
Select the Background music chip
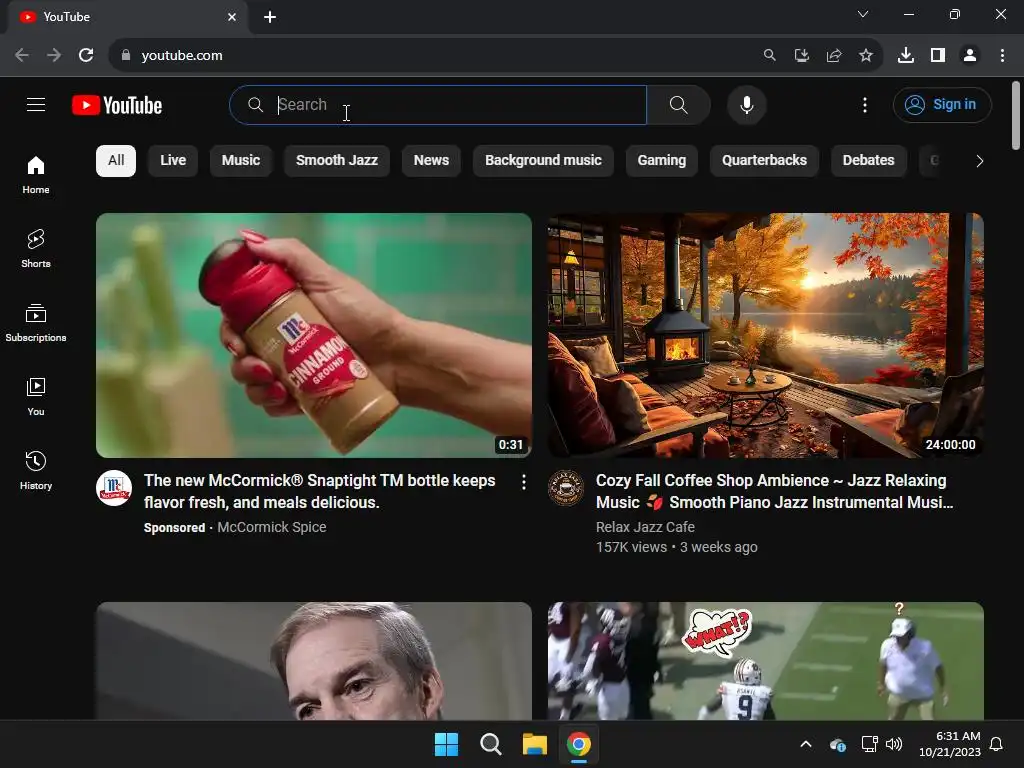click(543, 161)
